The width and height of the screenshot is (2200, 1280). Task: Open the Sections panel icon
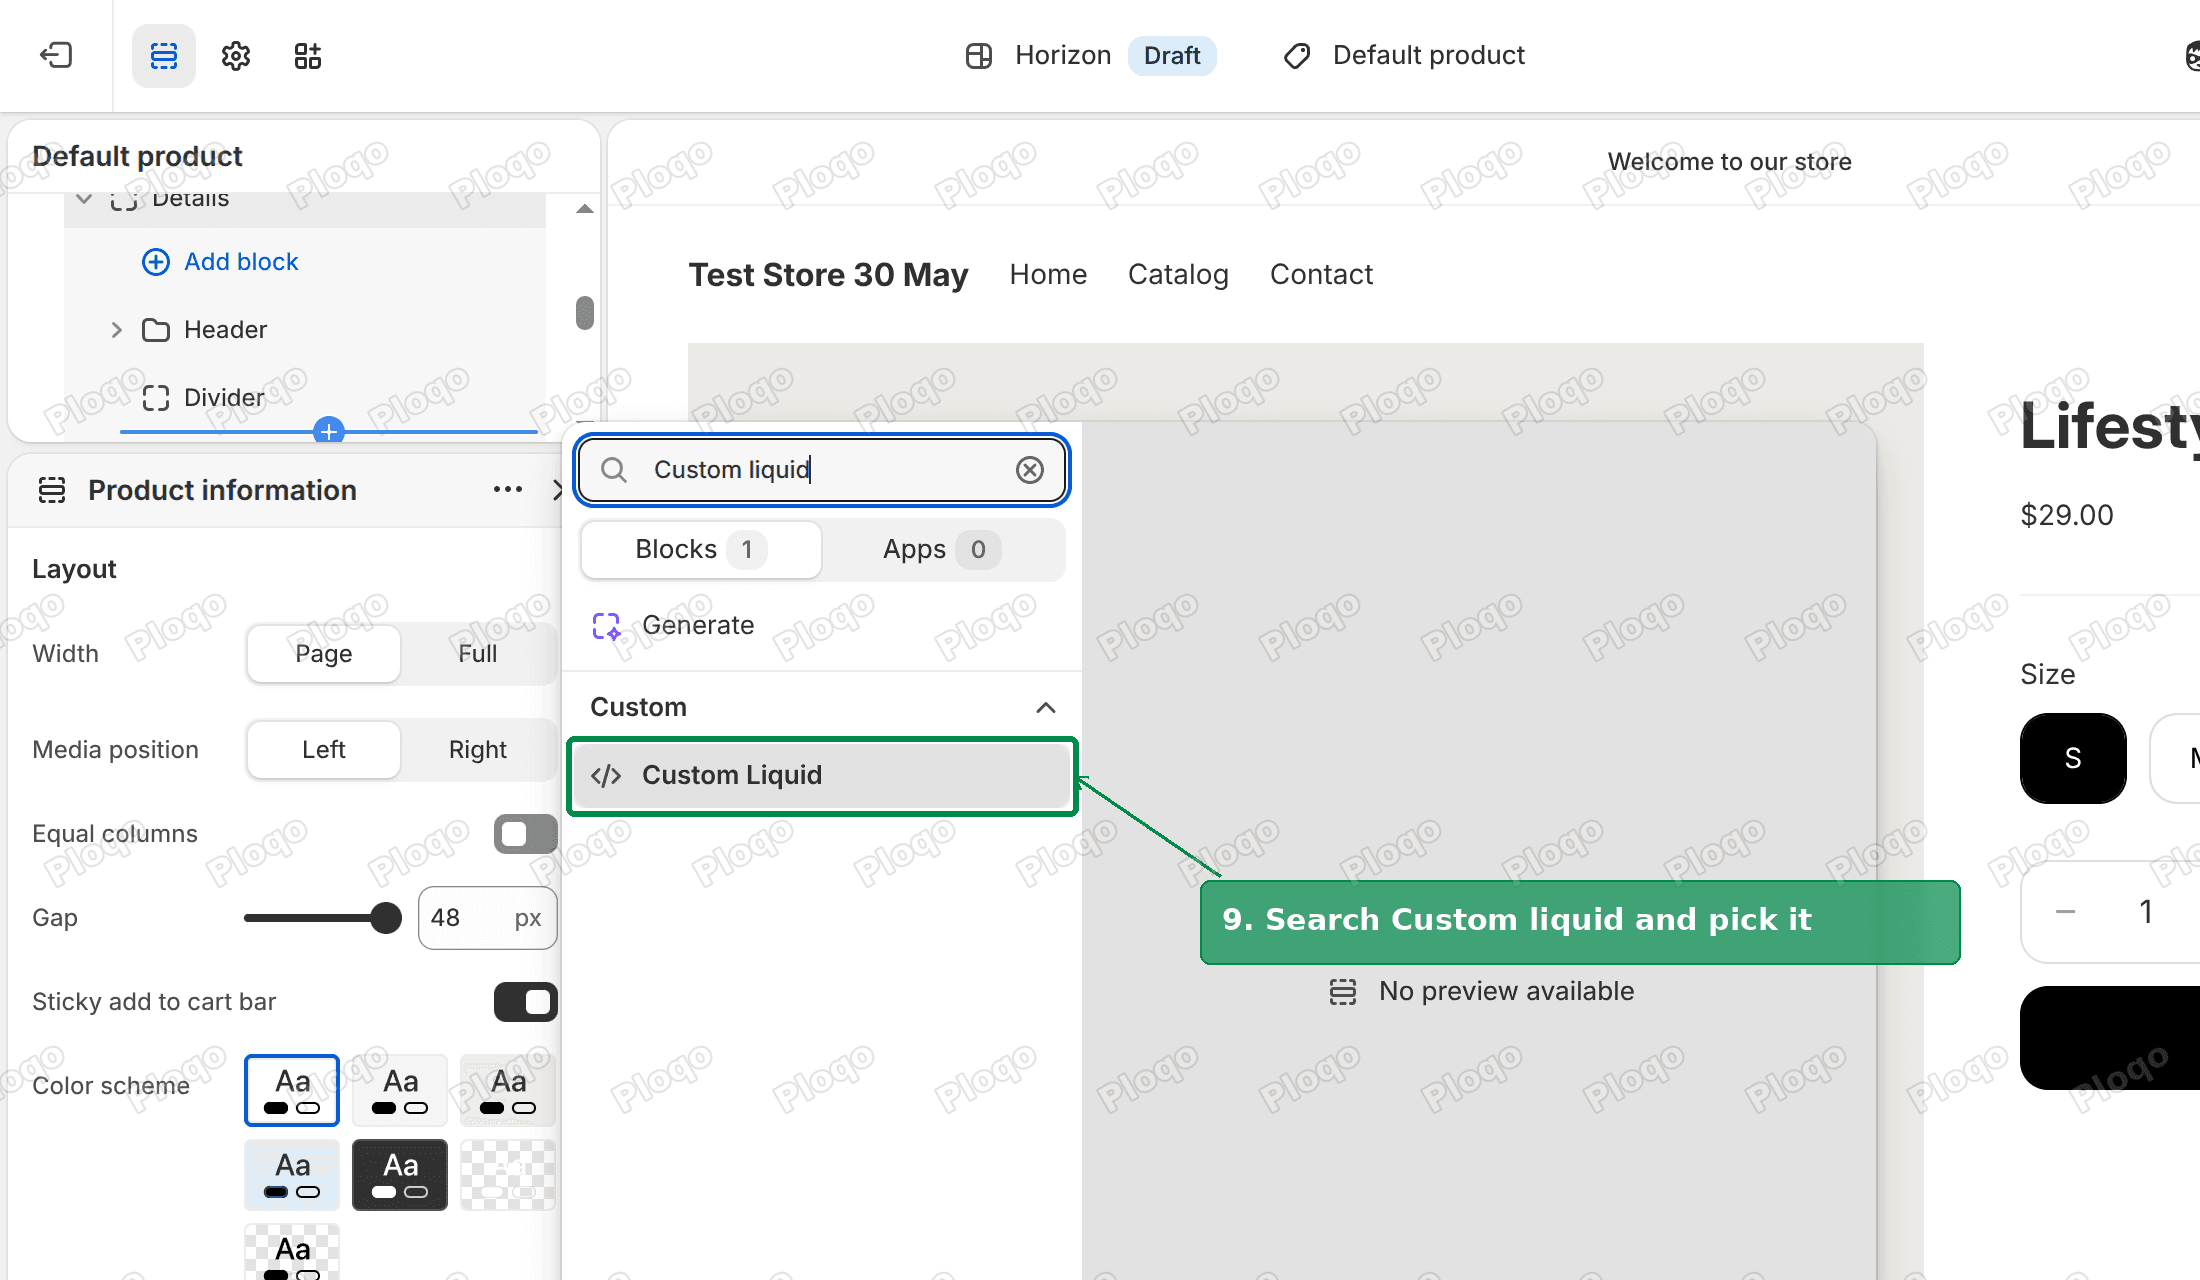(164, 55)
